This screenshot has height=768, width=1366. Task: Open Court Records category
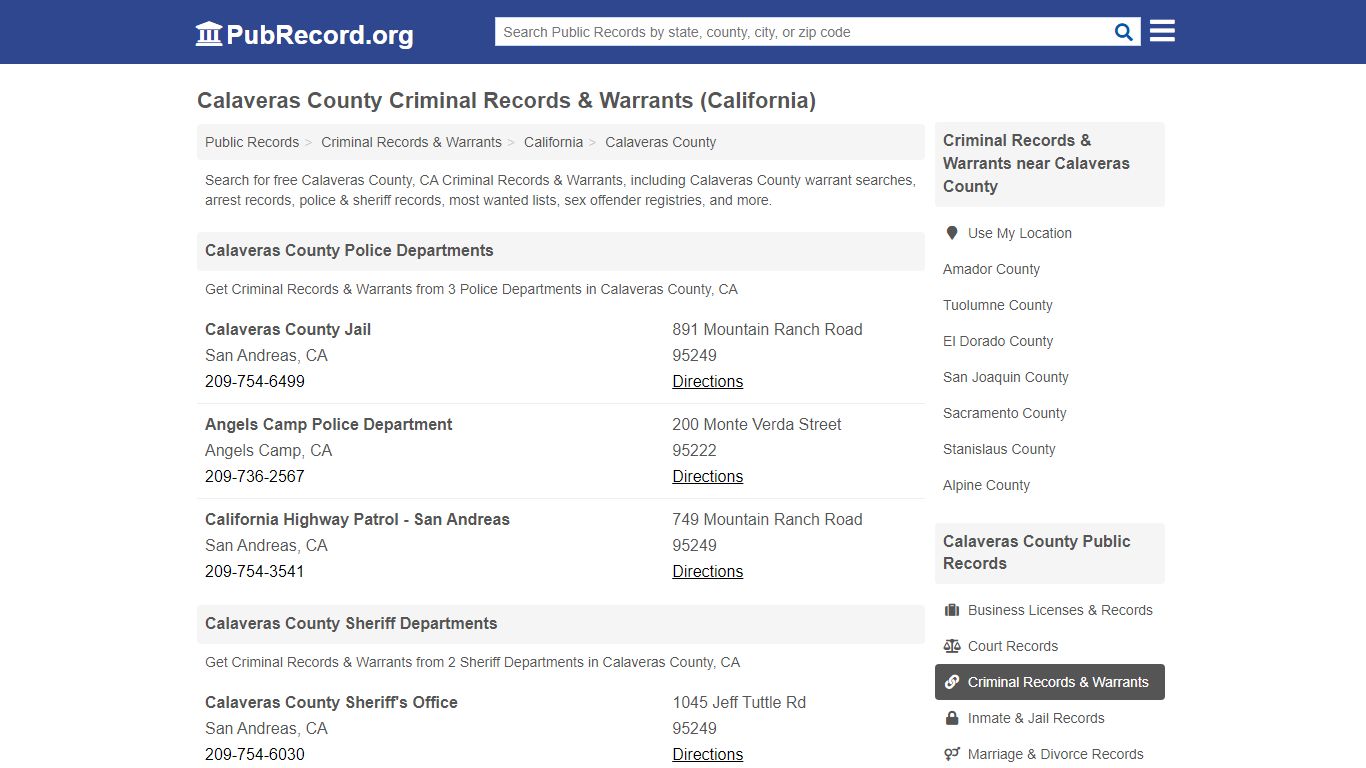click(1013, 646)
